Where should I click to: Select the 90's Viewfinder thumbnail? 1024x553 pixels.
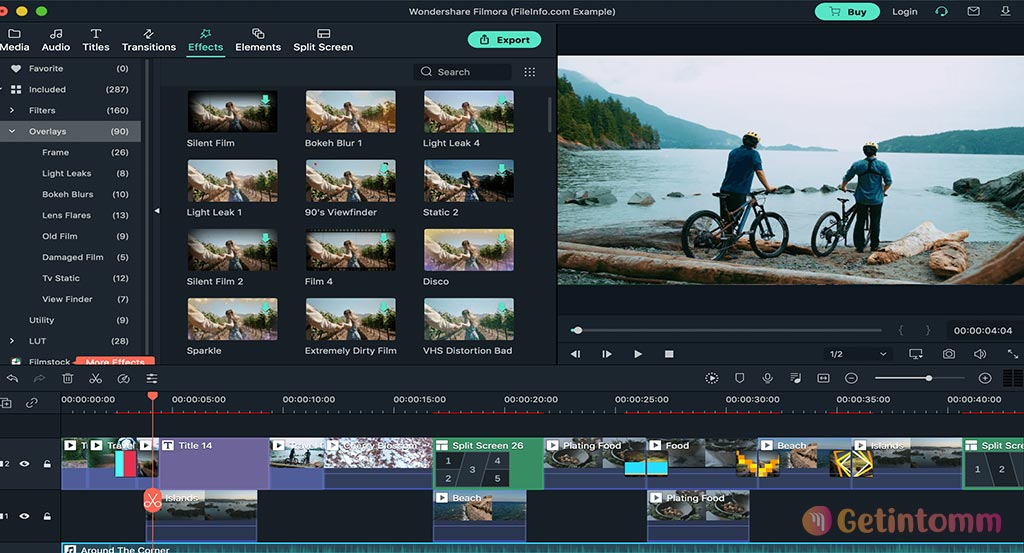point(351,180)
